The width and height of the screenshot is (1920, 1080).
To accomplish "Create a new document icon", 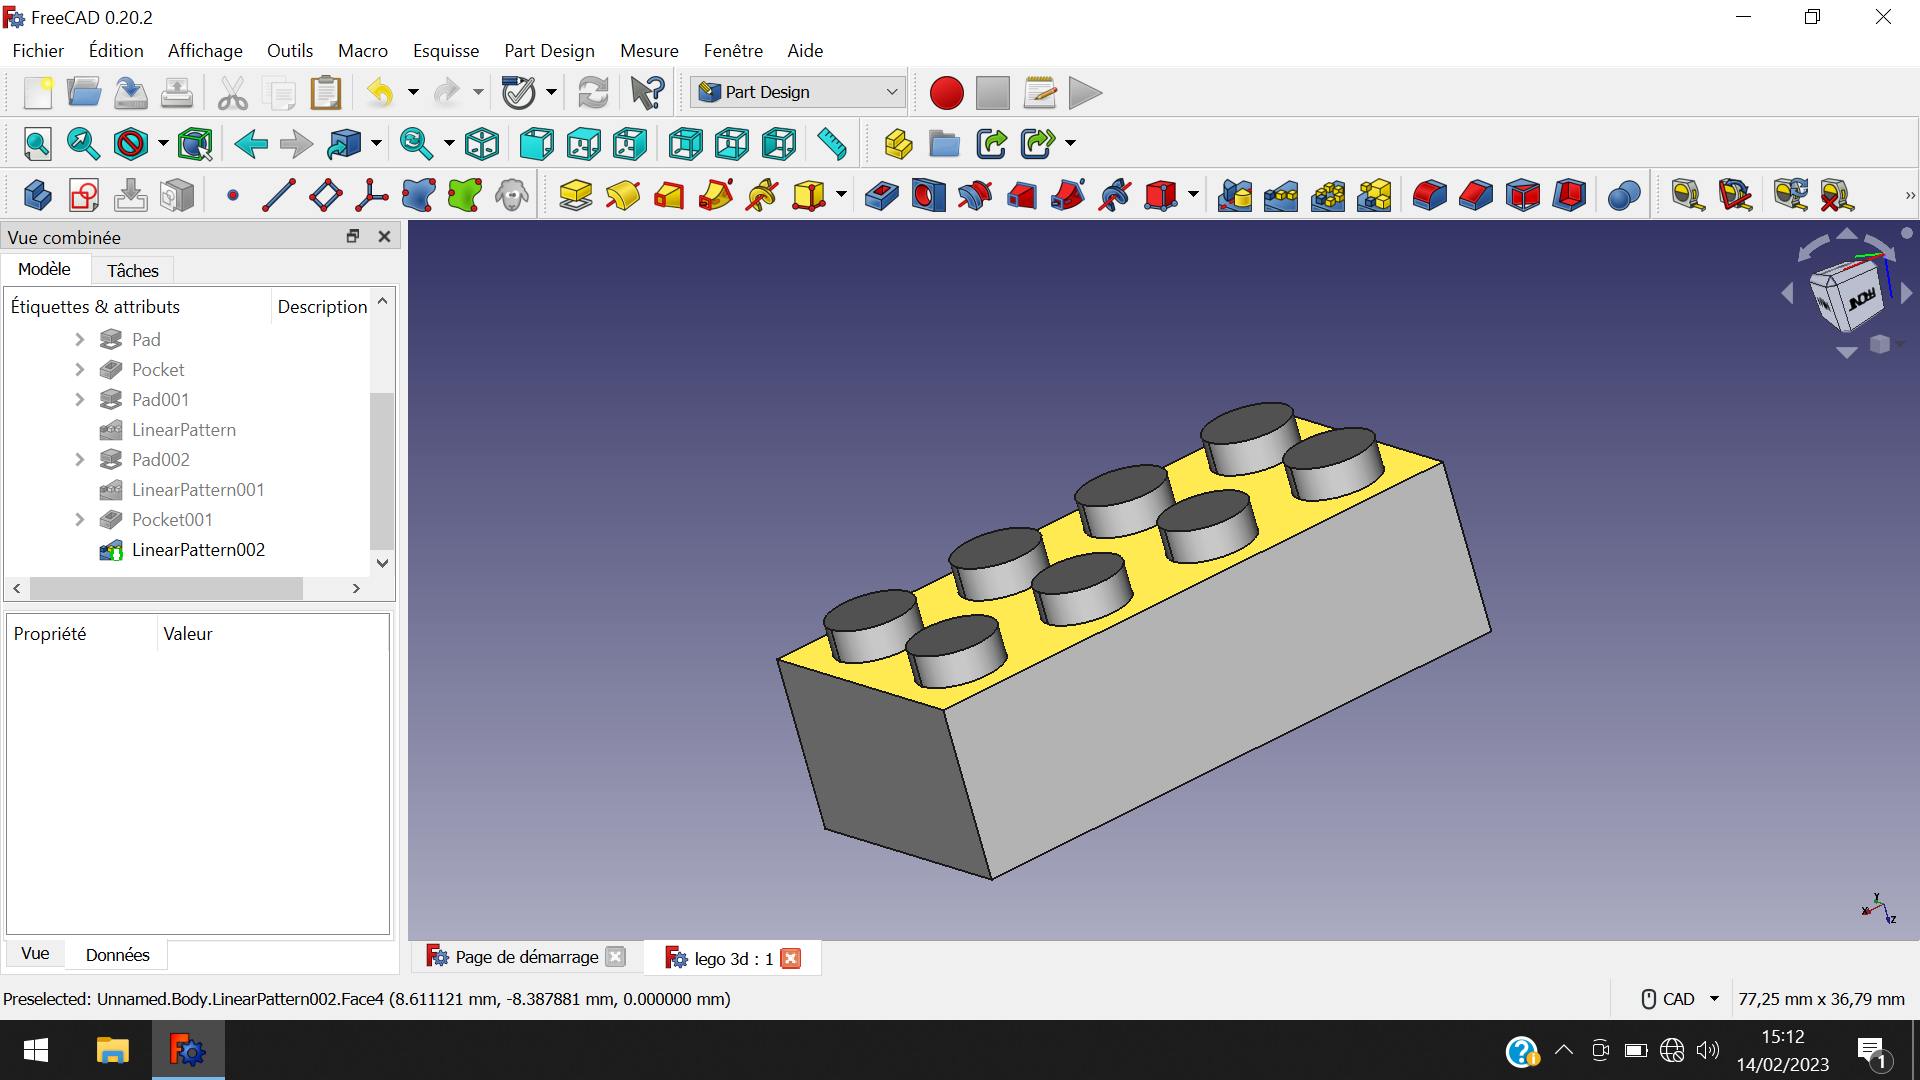I will 37,93.
